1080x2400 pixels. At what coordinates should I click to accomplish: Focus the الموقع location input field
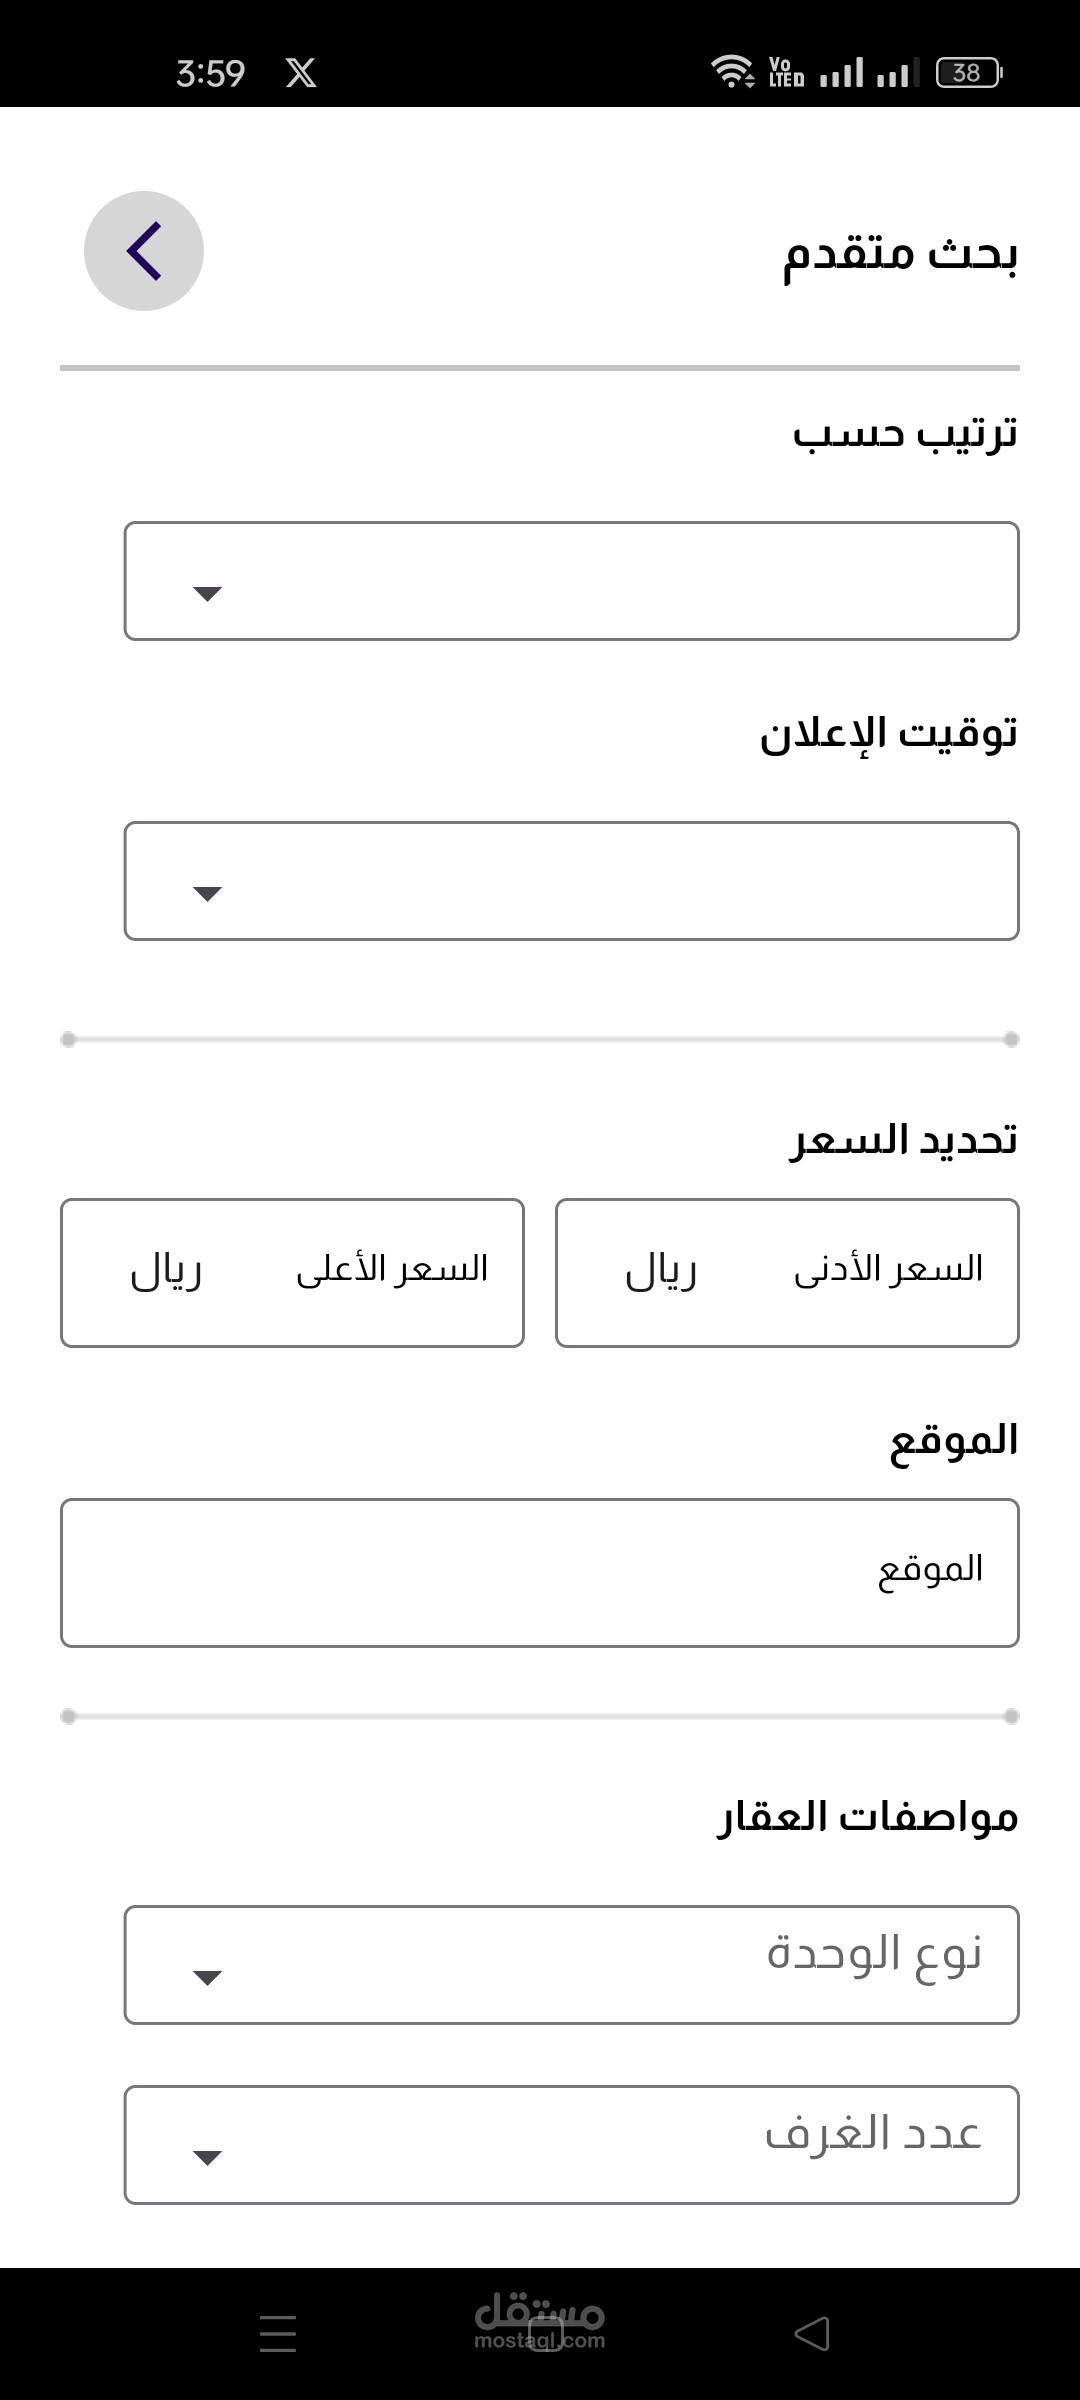click(x=540, y=1573)
